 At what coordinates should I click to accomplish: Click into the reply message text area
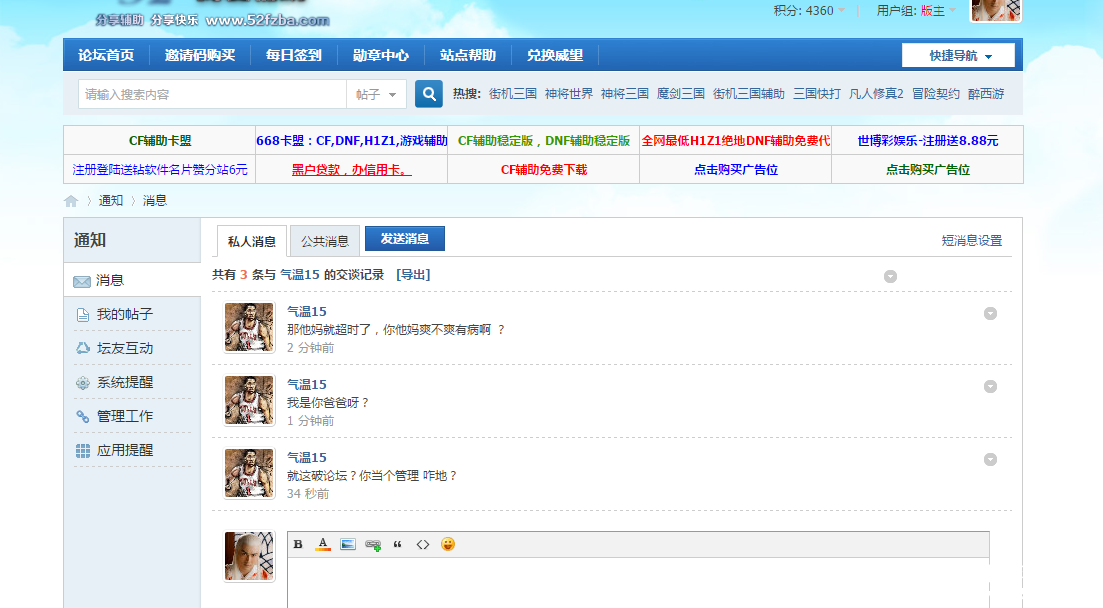(x=638, y=583)
